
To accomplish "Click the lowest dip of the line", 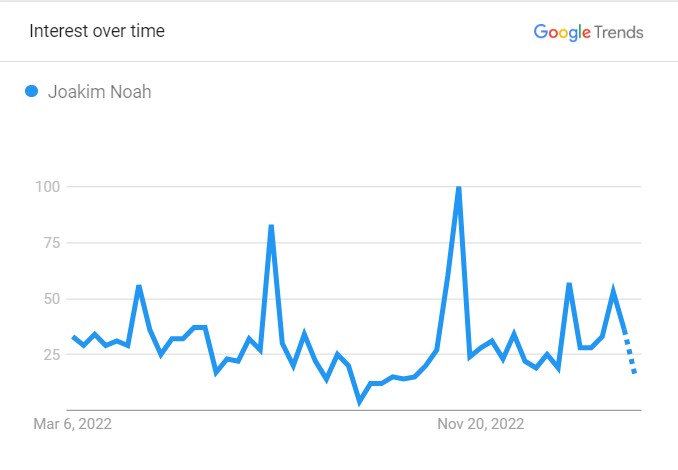I will pyautogui.click(x=360, y=402).
